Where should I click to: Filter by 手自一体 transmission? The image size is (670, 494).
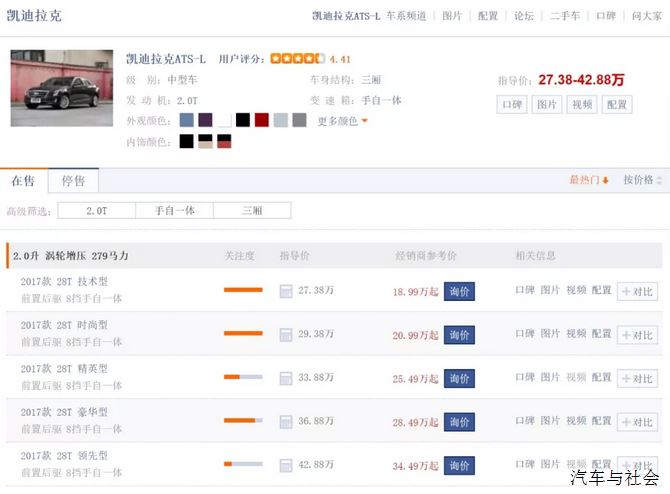174,211
